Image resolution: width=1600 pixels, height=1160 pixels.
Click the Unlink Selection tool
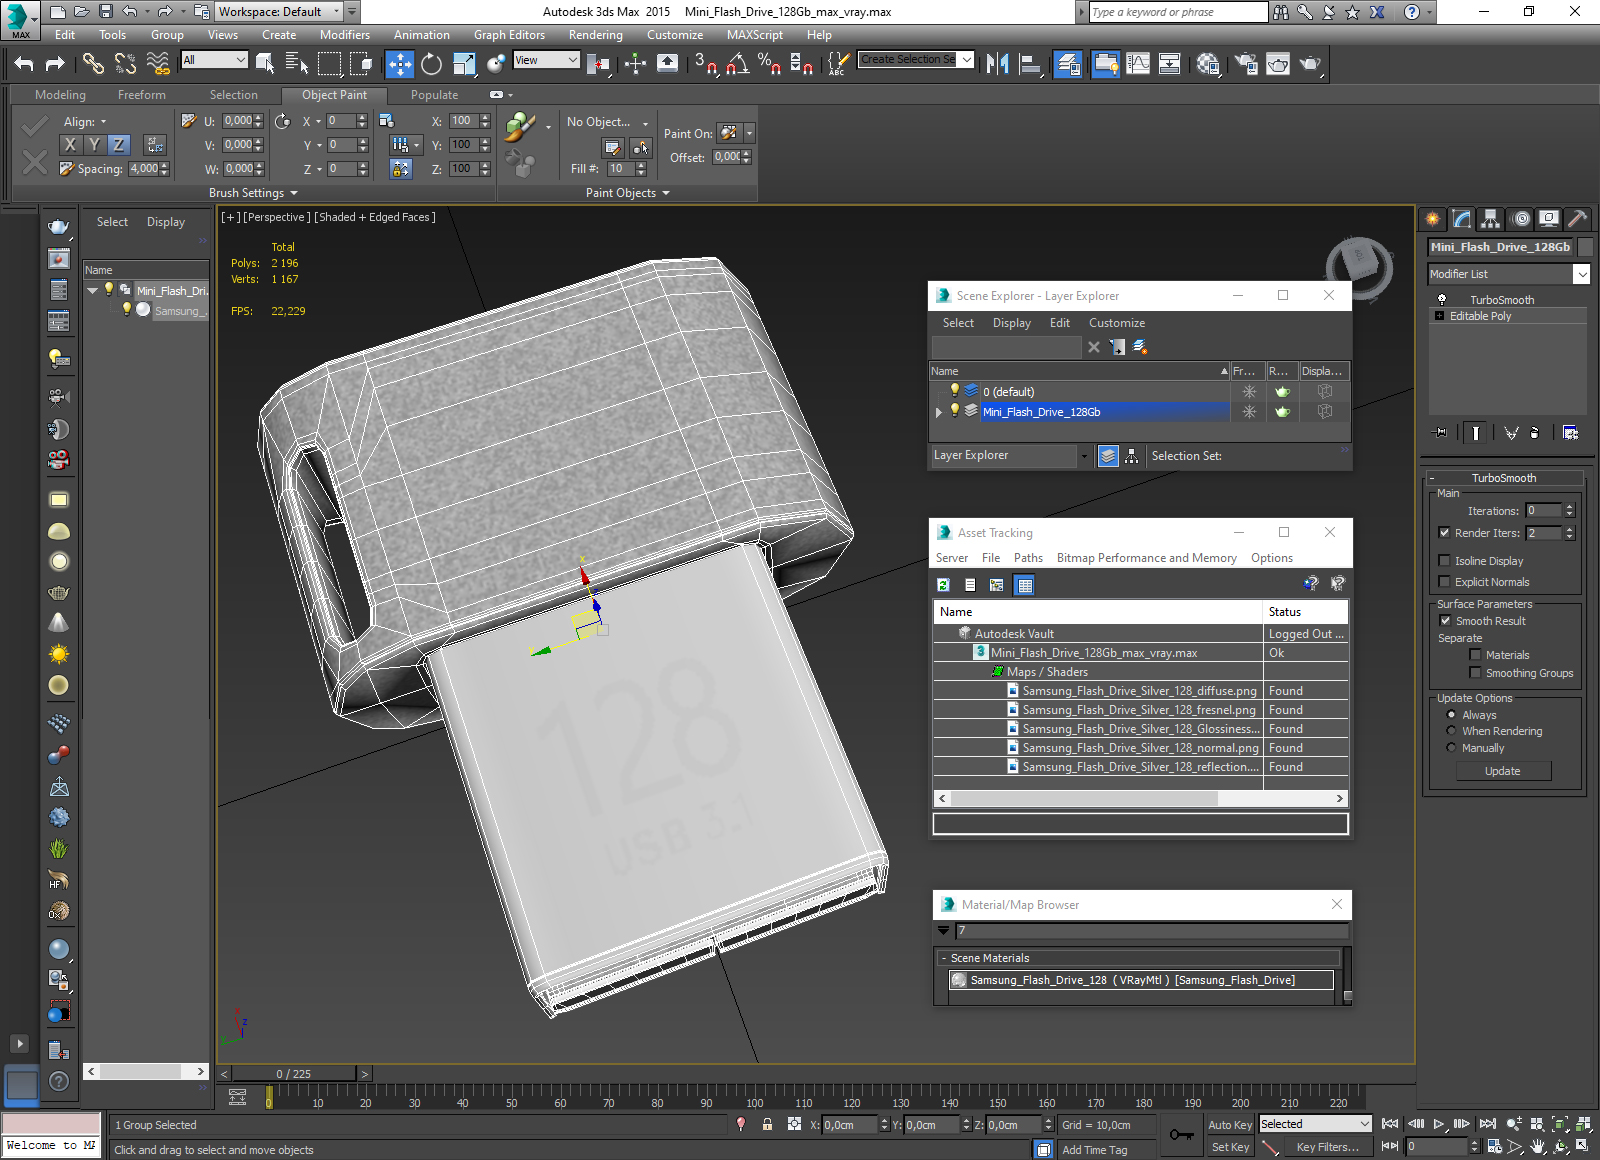125,64
